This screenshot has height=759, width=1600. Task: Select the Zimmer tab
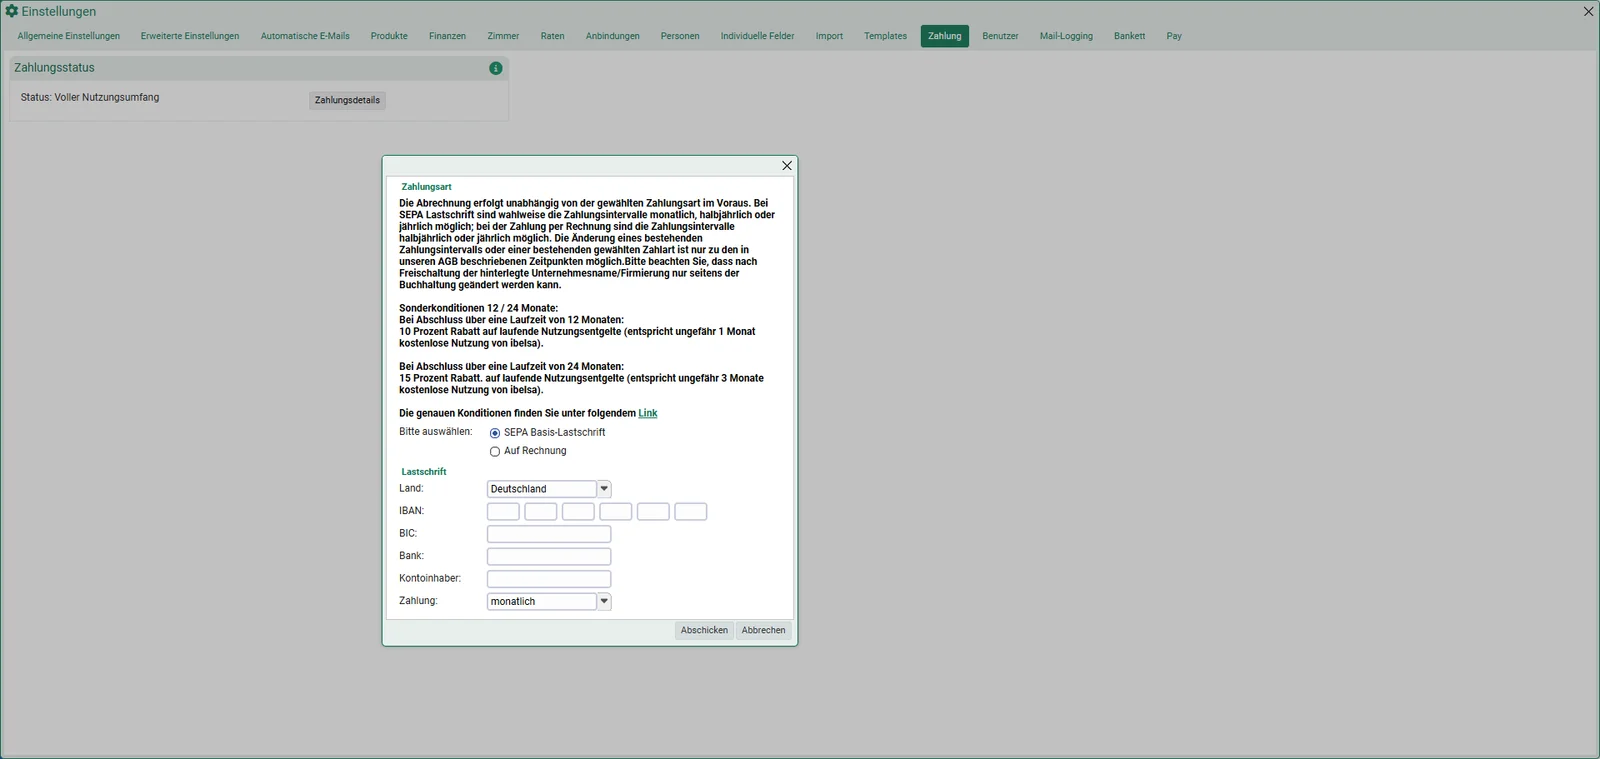click(x=503, y=36)
